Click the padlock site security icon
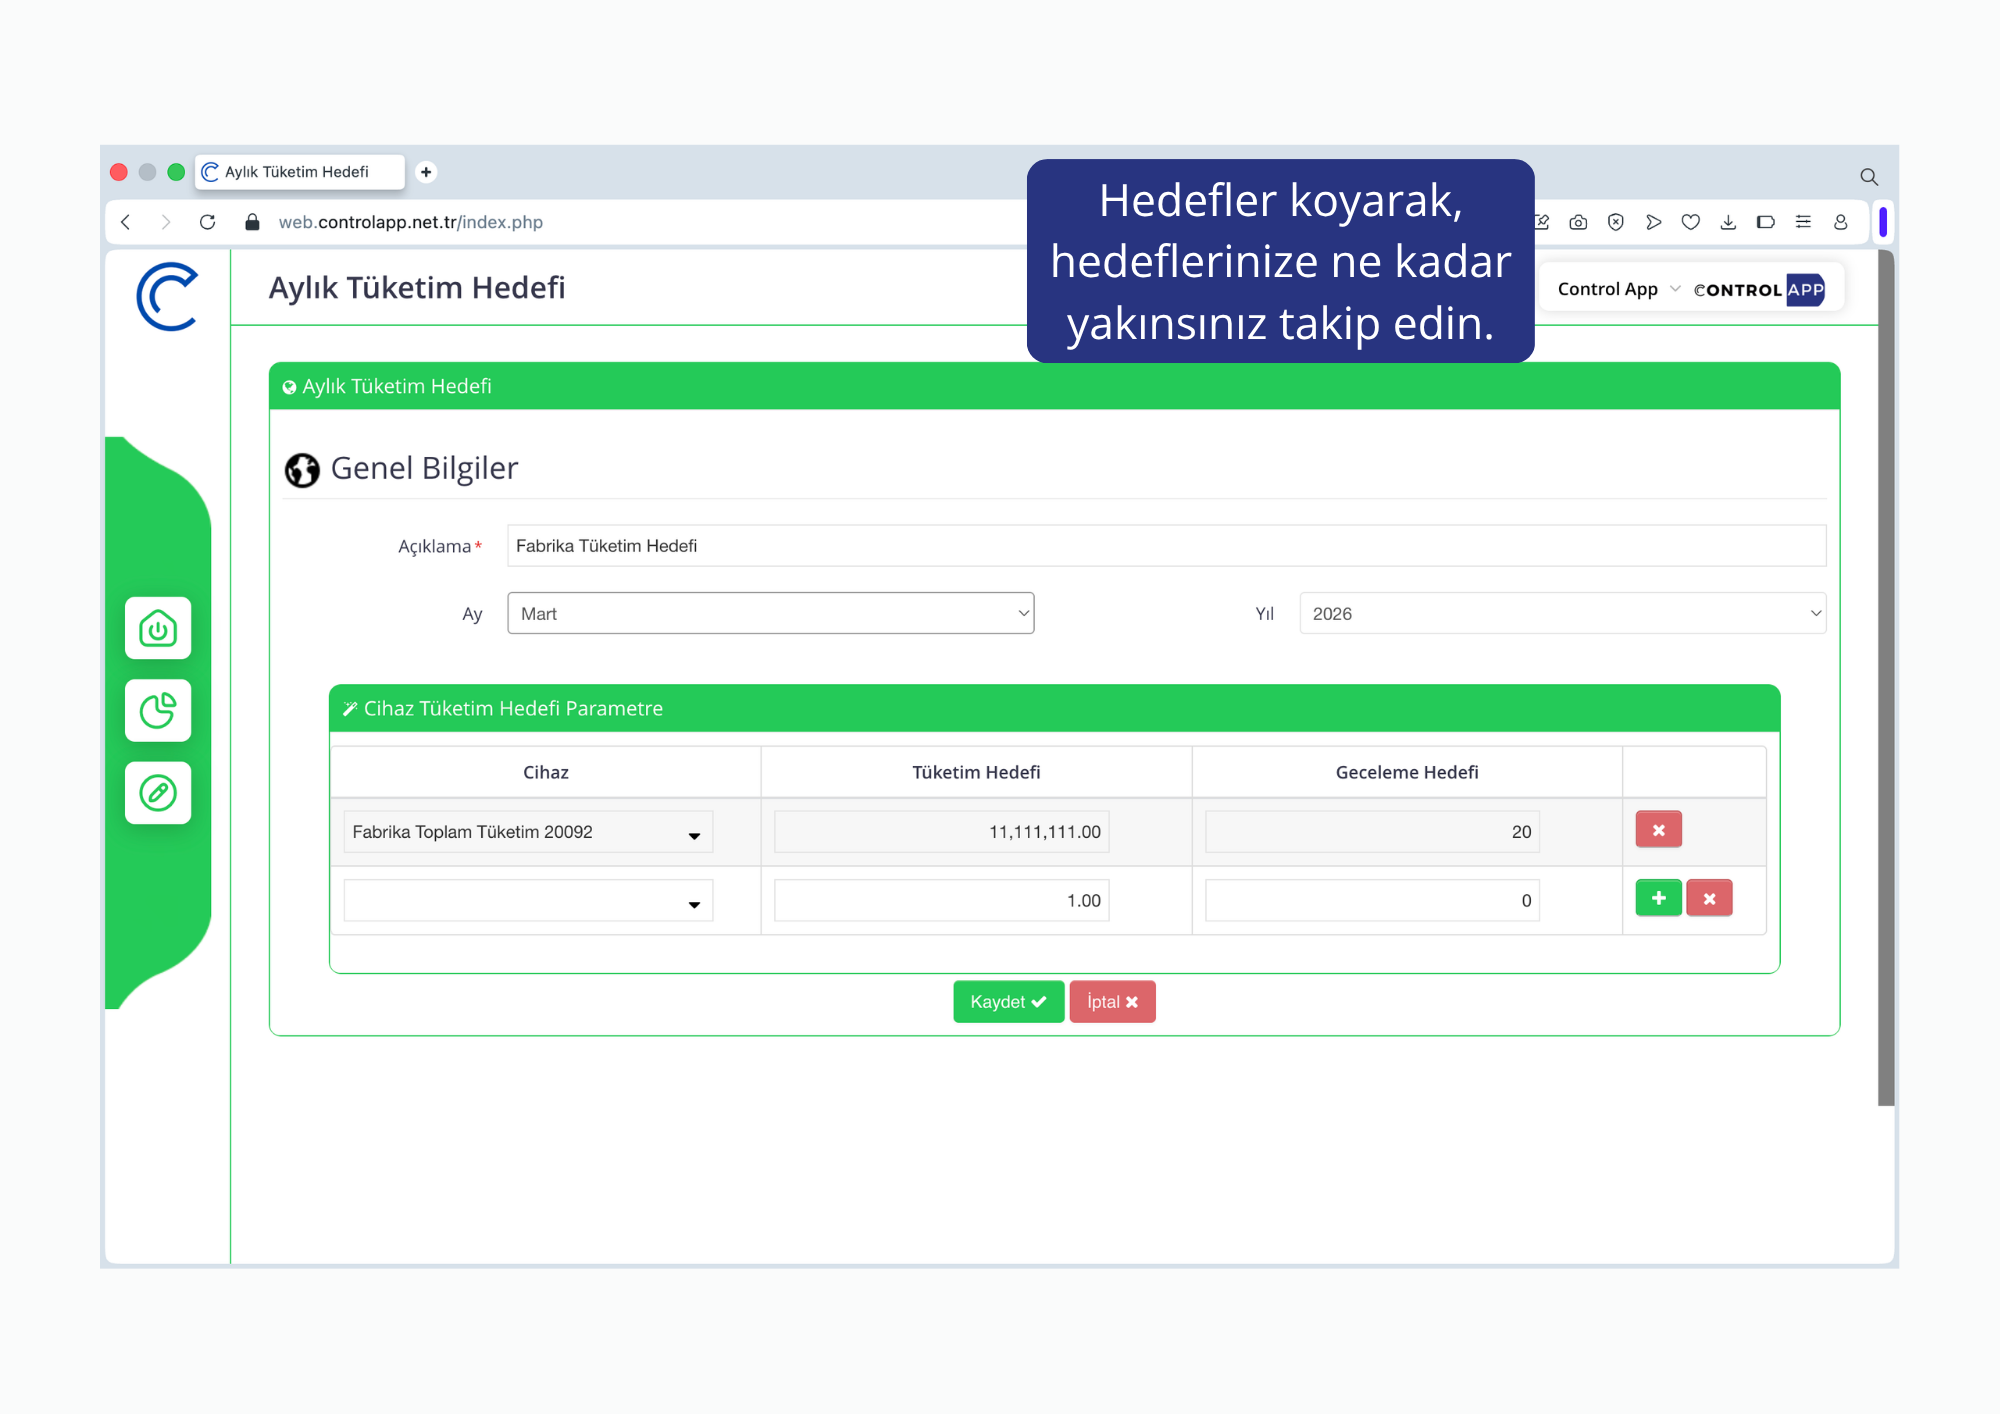Viewport: 2000px width, 1414px height. [252, 222]
